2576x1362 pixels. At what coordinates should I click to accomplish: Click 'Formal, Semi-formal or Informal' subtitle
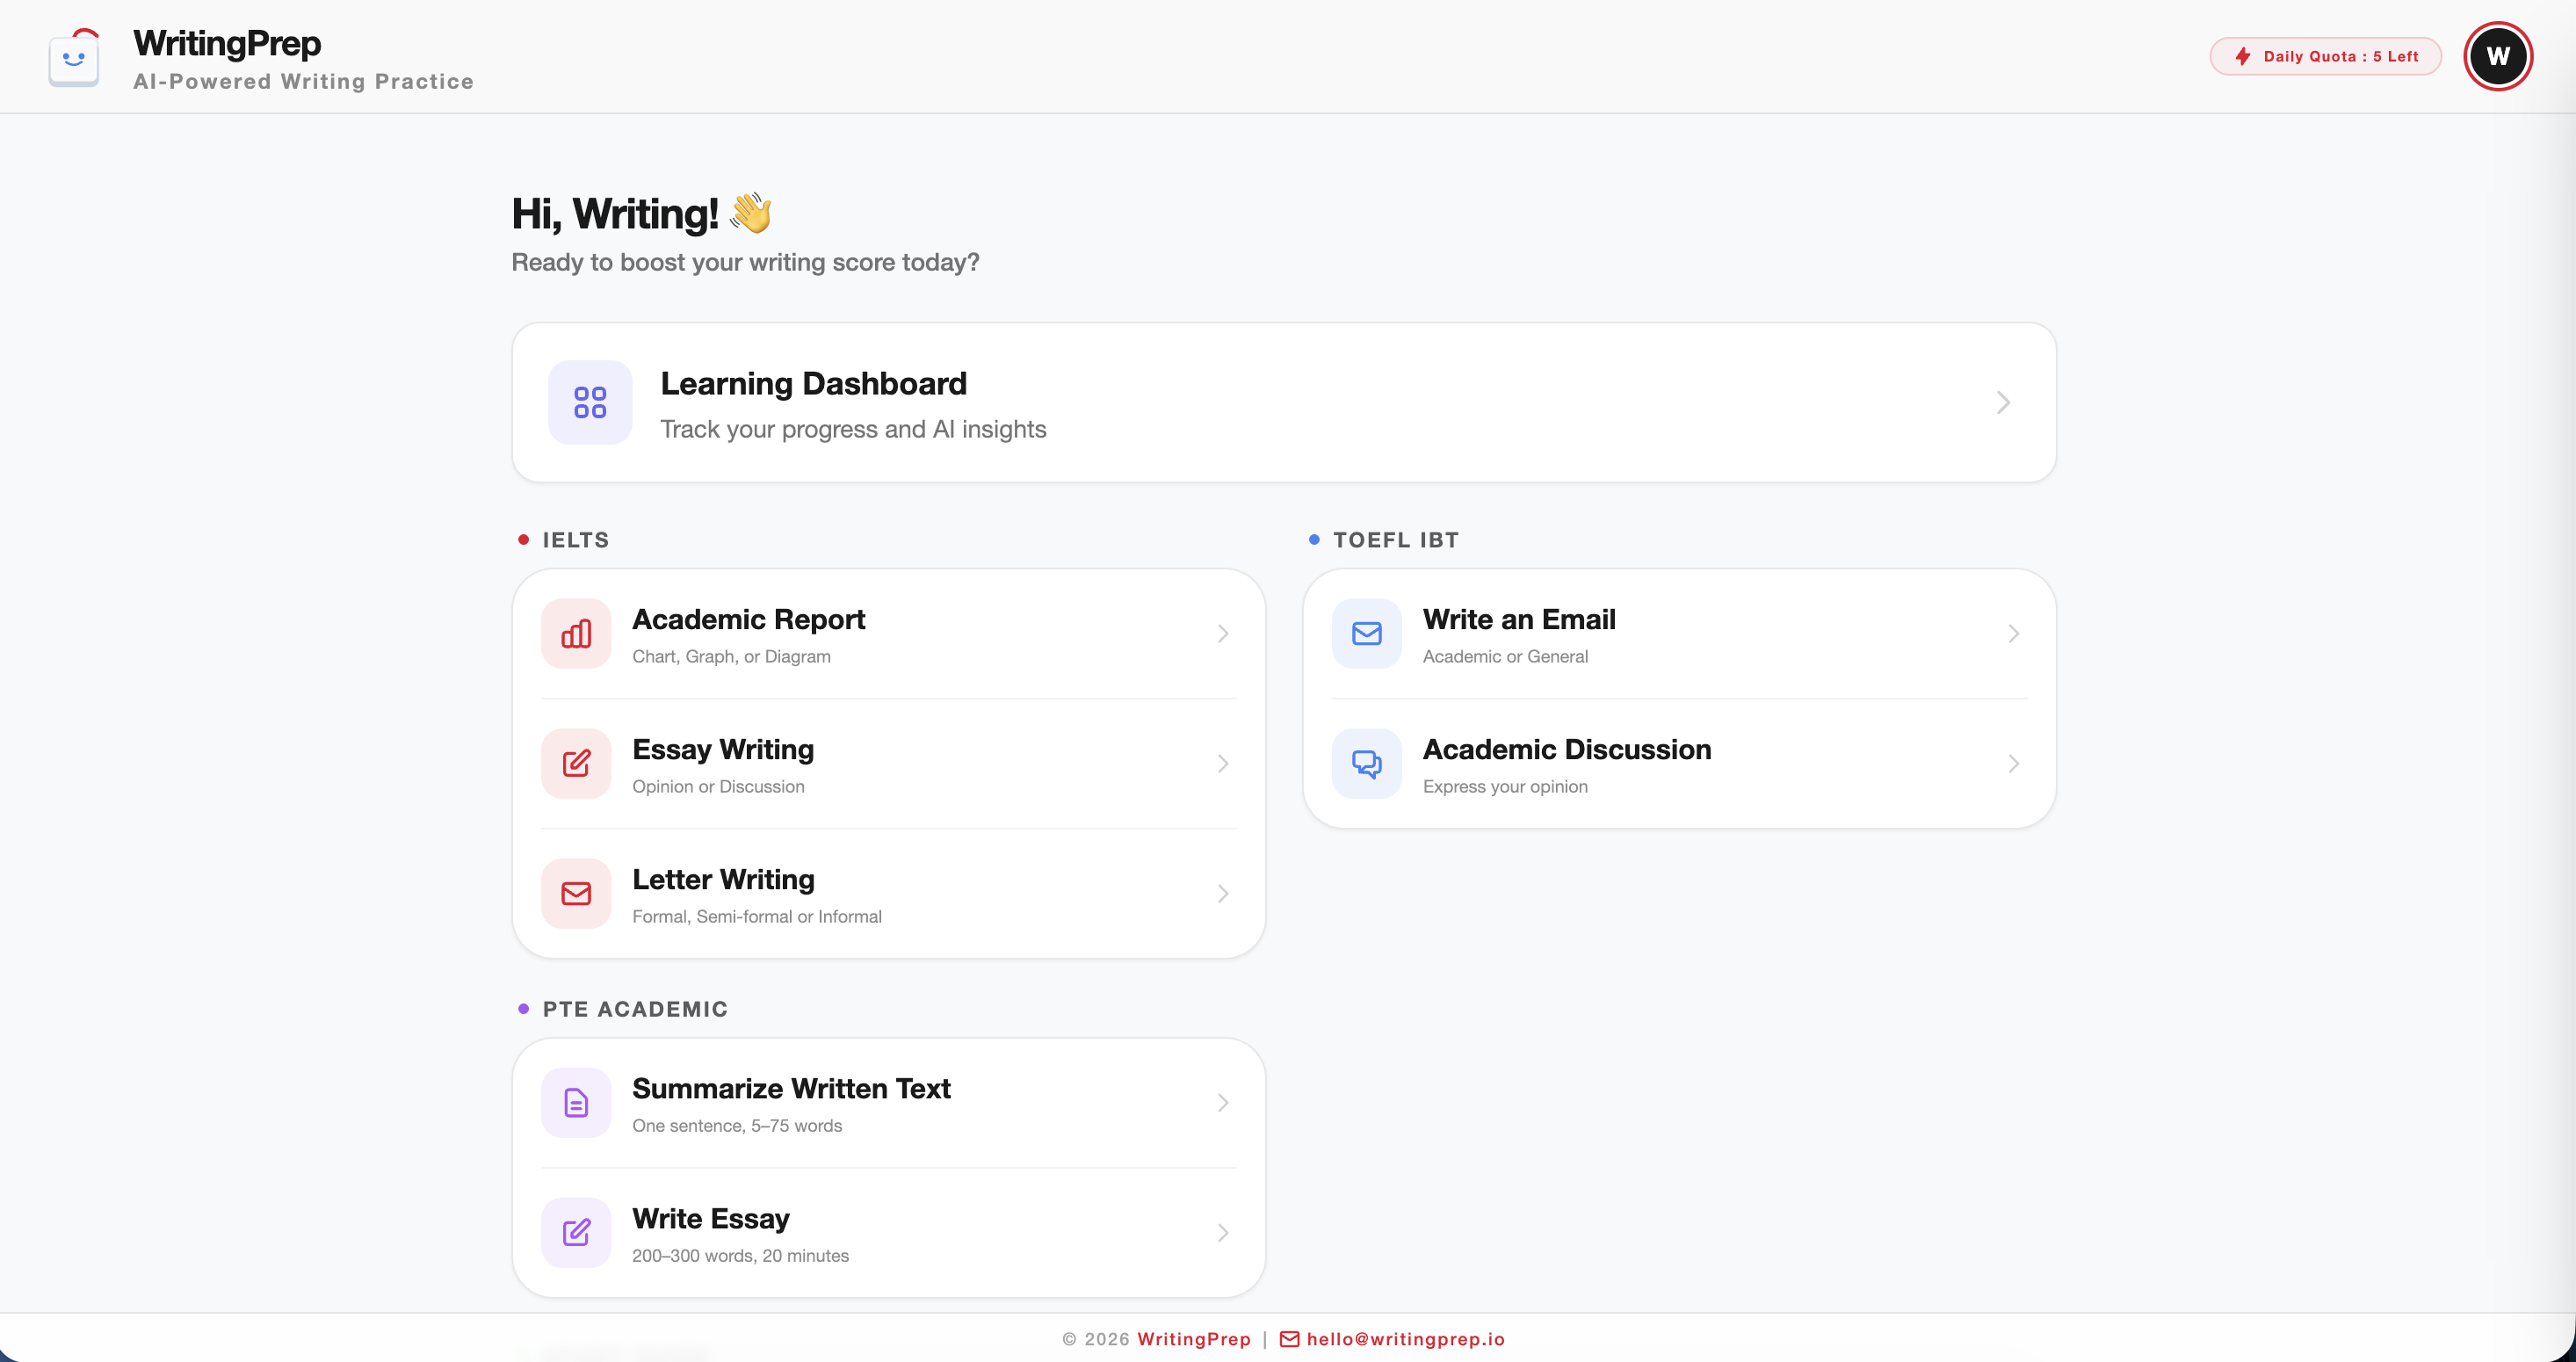757,917
